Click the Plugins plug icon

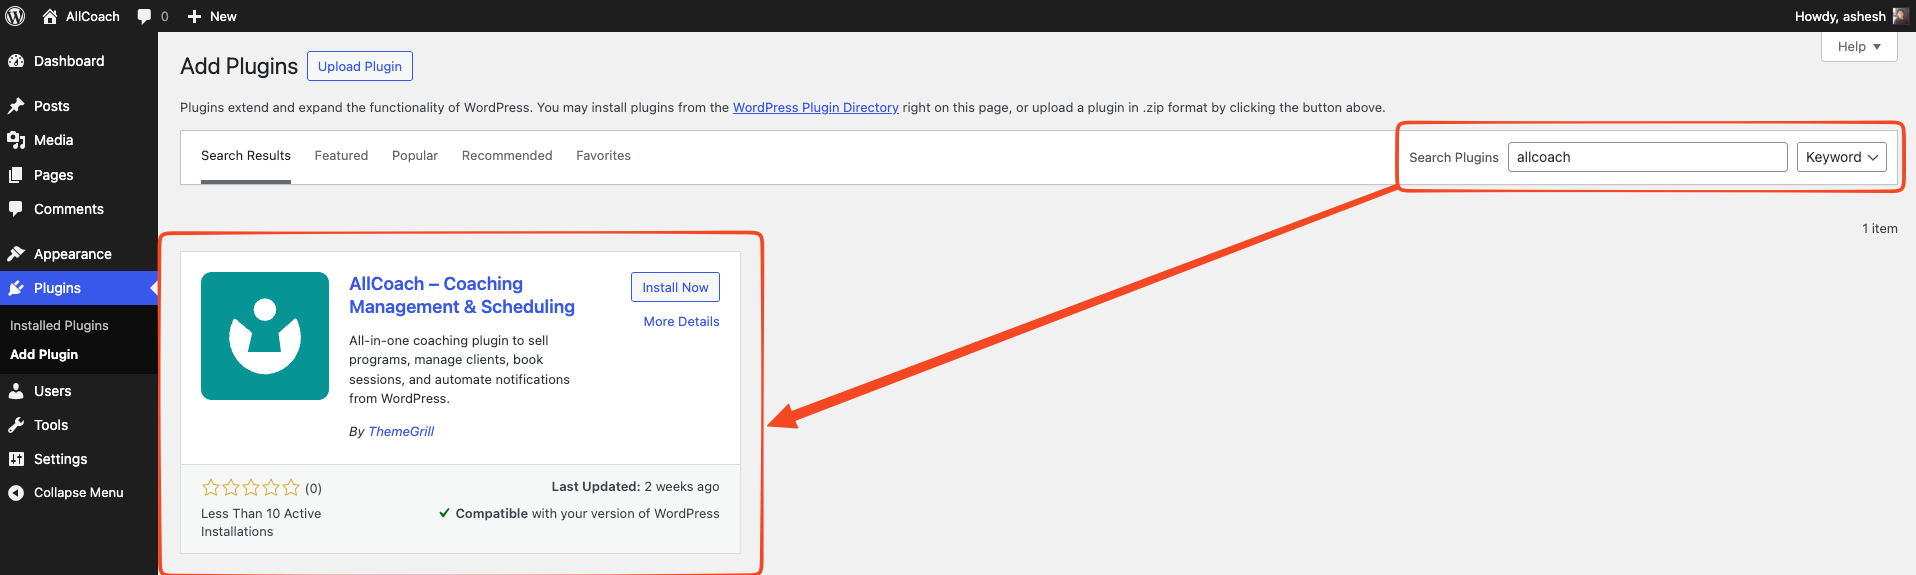[16, 288]
